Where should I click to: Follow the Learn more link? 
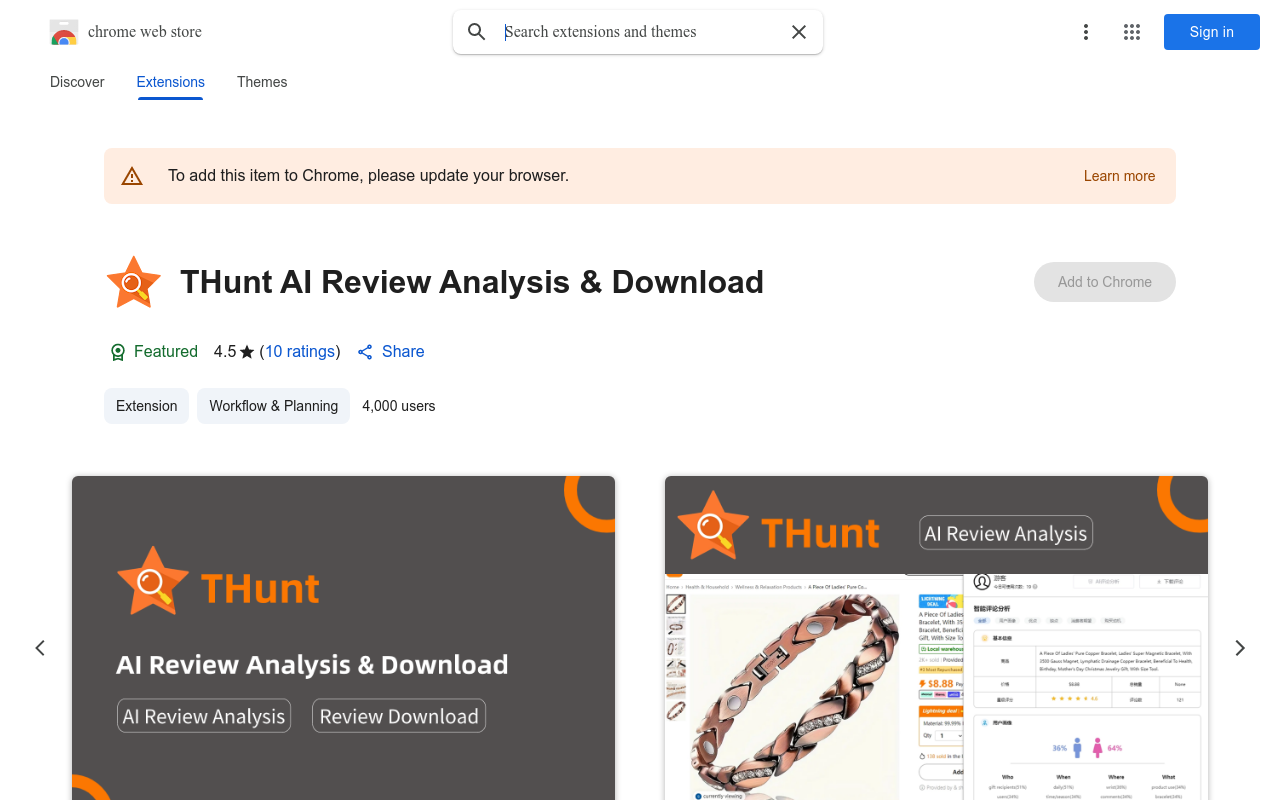1119,176
